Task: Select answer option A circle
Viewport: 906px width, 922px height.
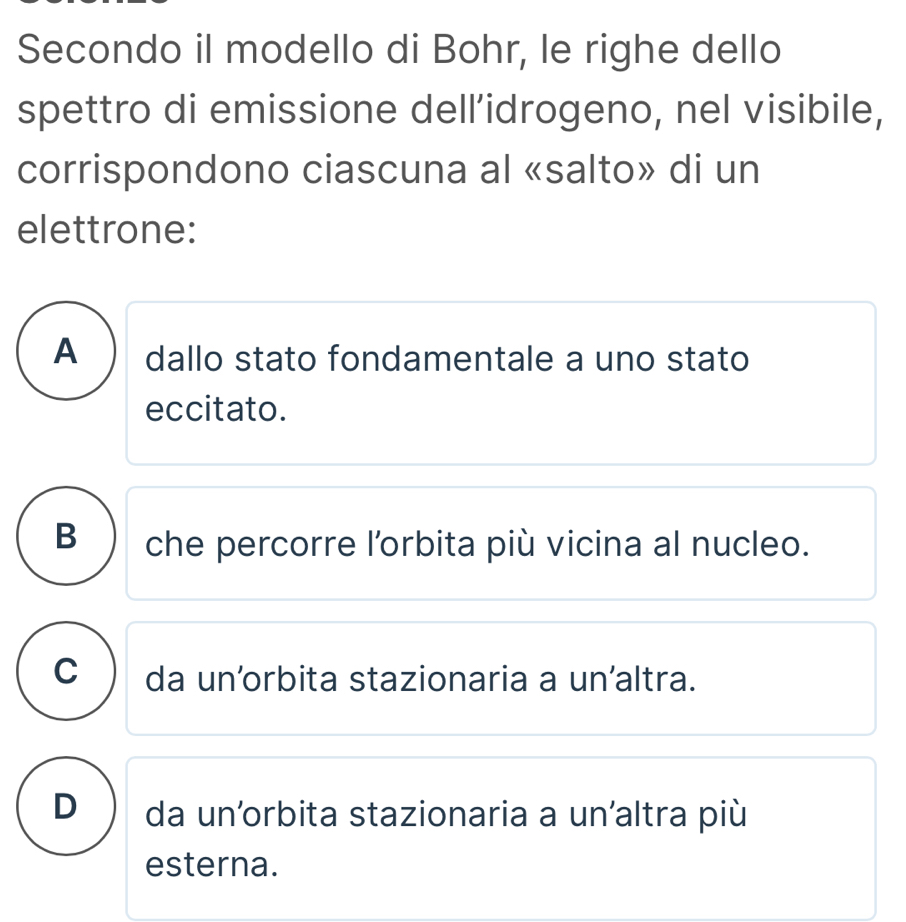Action: point(65,350)
